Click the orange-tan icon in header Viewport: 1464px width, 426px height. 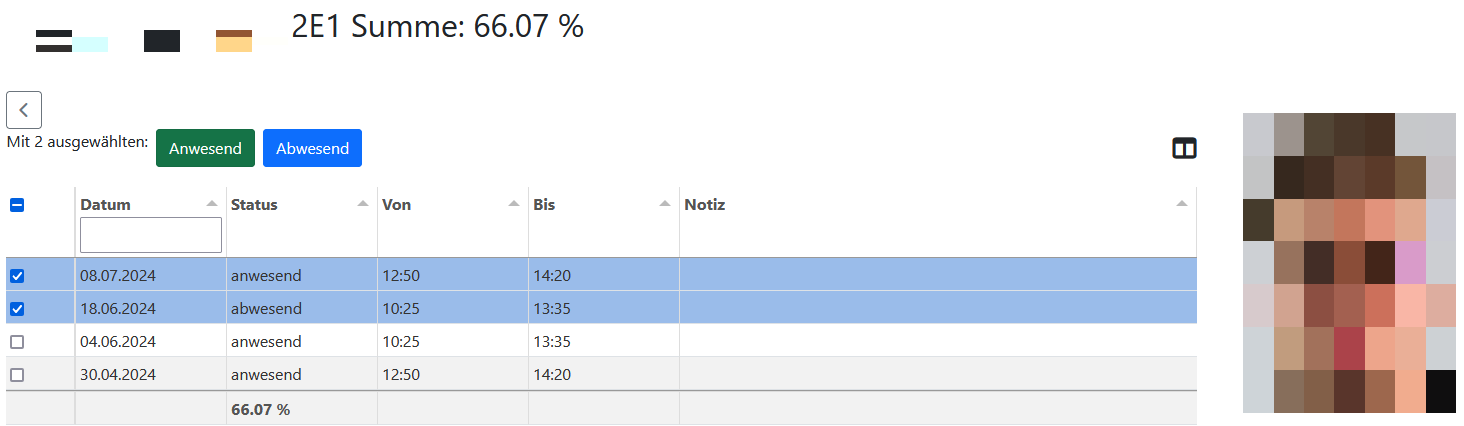[x=234, y=41]
